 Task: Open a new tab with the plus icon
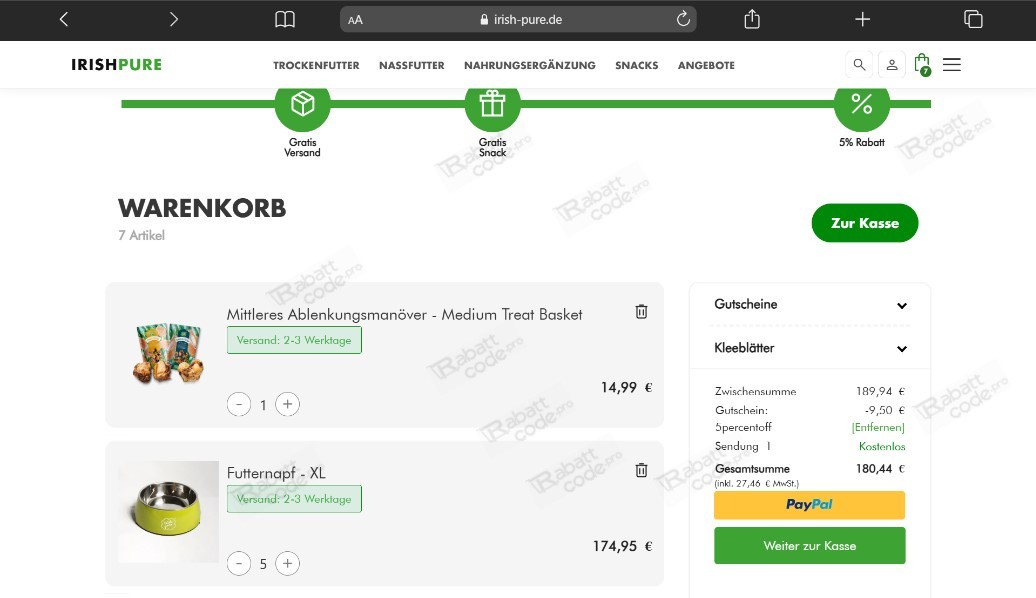pos(862,19)
